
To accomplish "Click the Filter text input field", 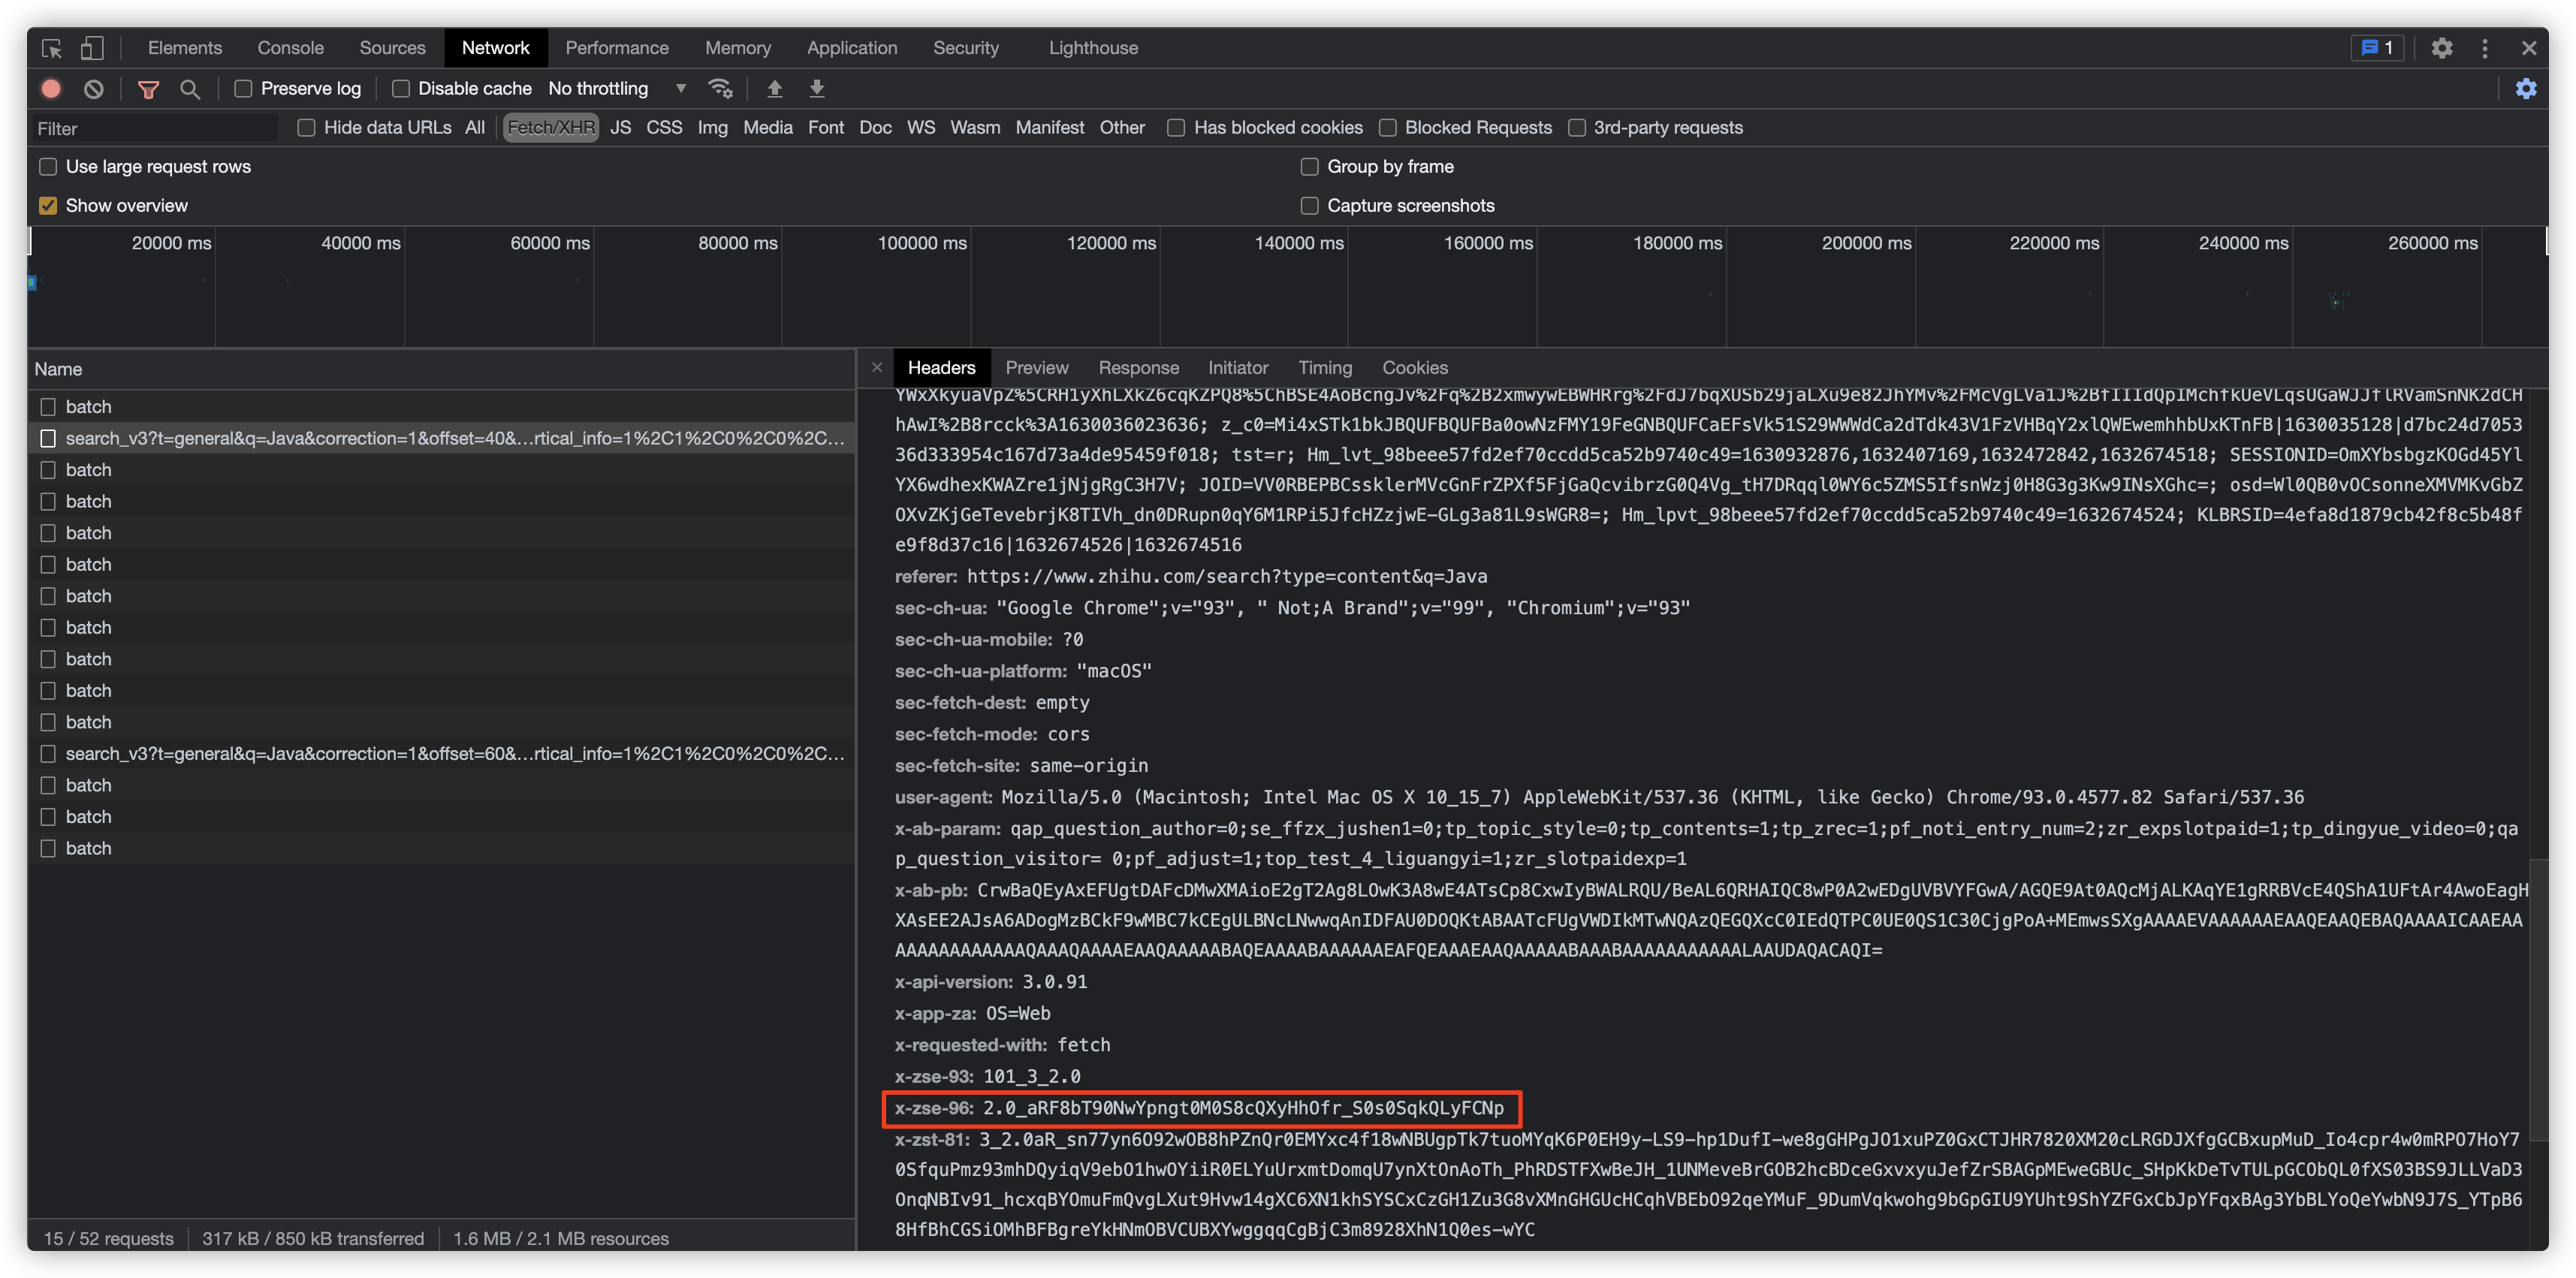I will click(x=155, y=129).
